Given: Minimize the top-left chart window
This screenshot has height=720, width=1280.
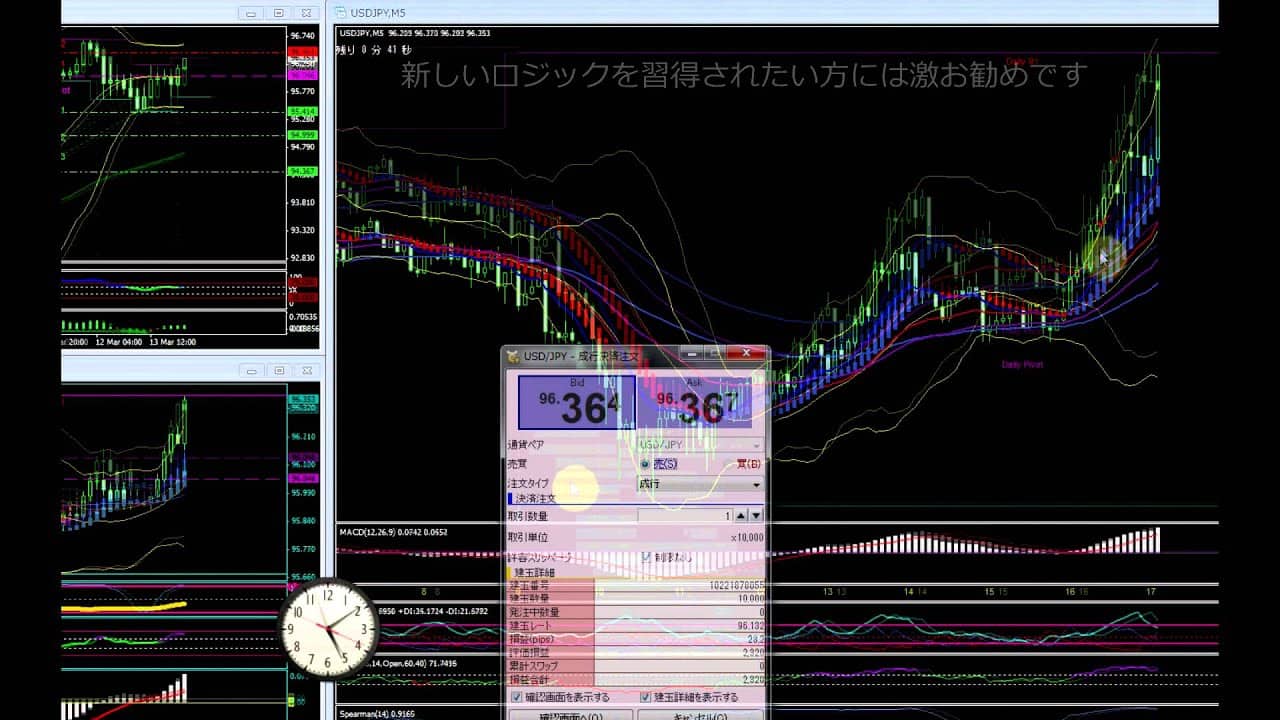Looking at the screenshot, I should pyautogui.click(x=251, y=14).
